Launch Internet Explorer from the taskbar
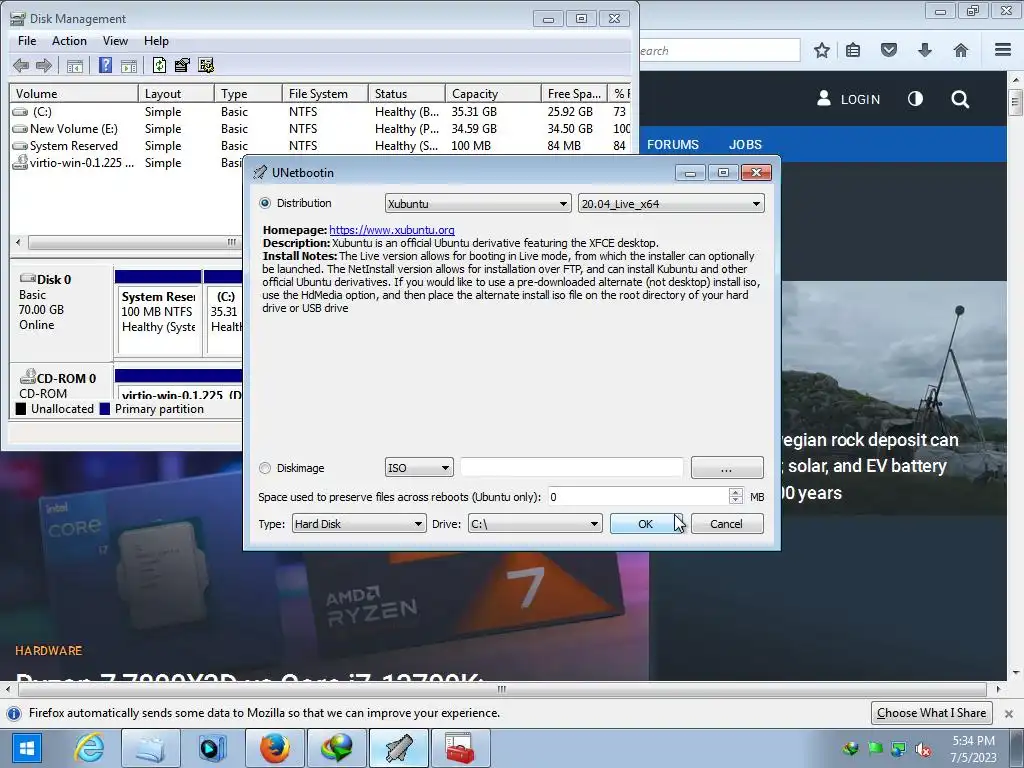 (89, 748)
